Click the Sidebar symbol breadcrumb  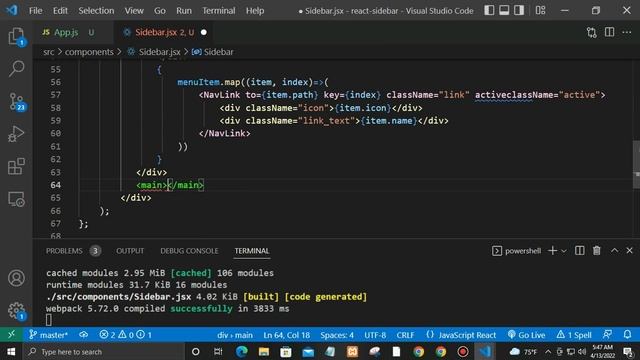(x=218, y=52)
